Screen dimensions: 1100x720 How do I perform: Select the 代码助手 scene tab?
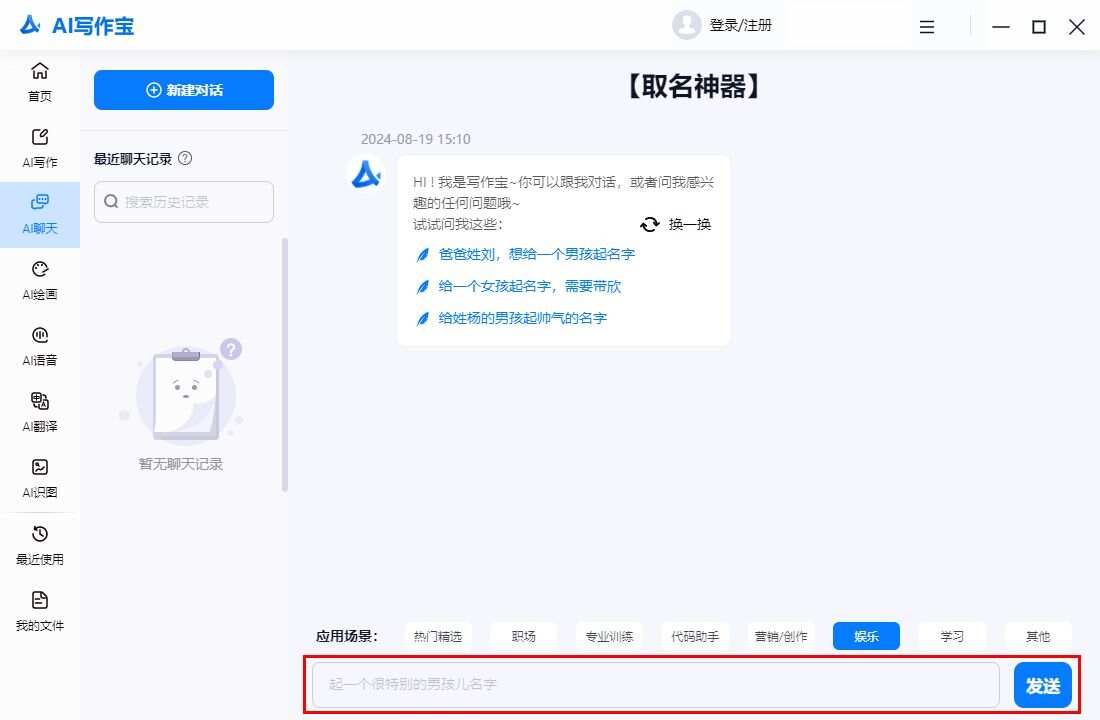(695, 636)
